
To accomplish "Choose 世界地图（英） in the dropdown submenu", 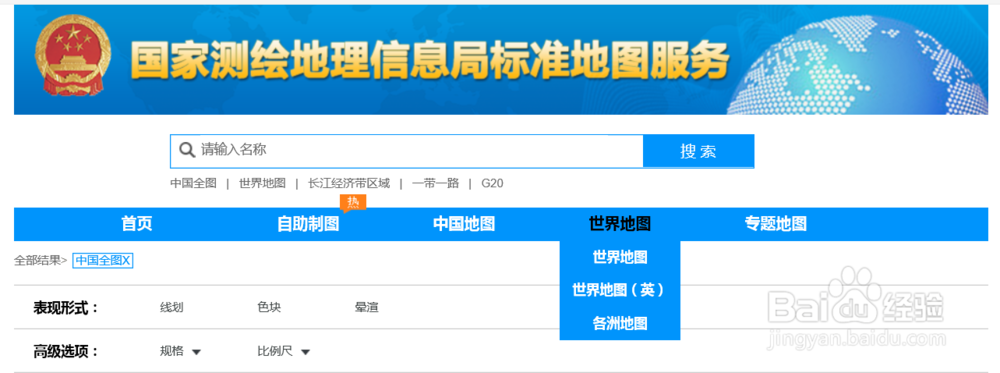I will point(620,290).
